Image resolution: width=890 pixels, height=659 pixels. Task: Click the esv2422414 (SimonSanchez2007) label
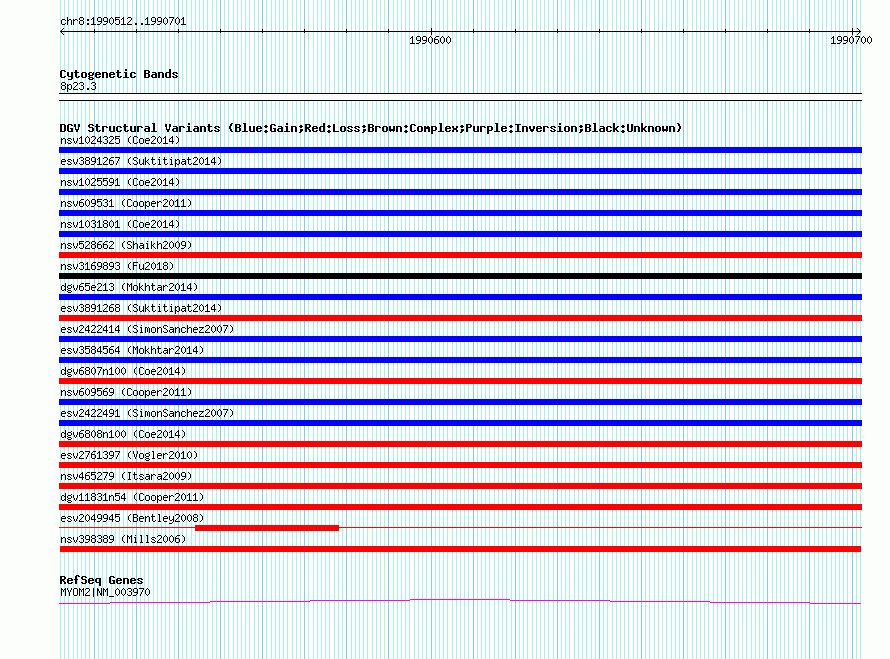click(147, 329)
